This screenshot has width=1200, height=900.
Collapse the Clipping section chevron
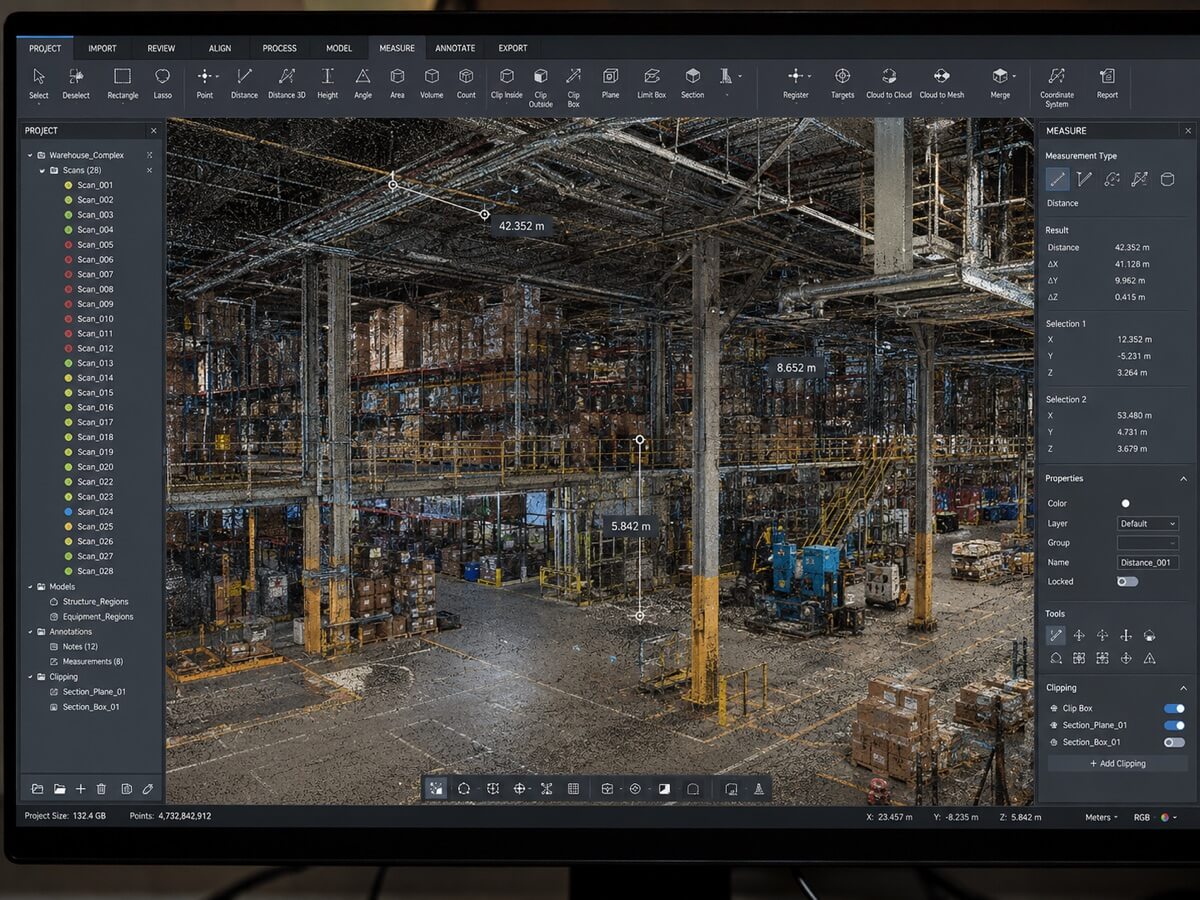[1183, 688]
